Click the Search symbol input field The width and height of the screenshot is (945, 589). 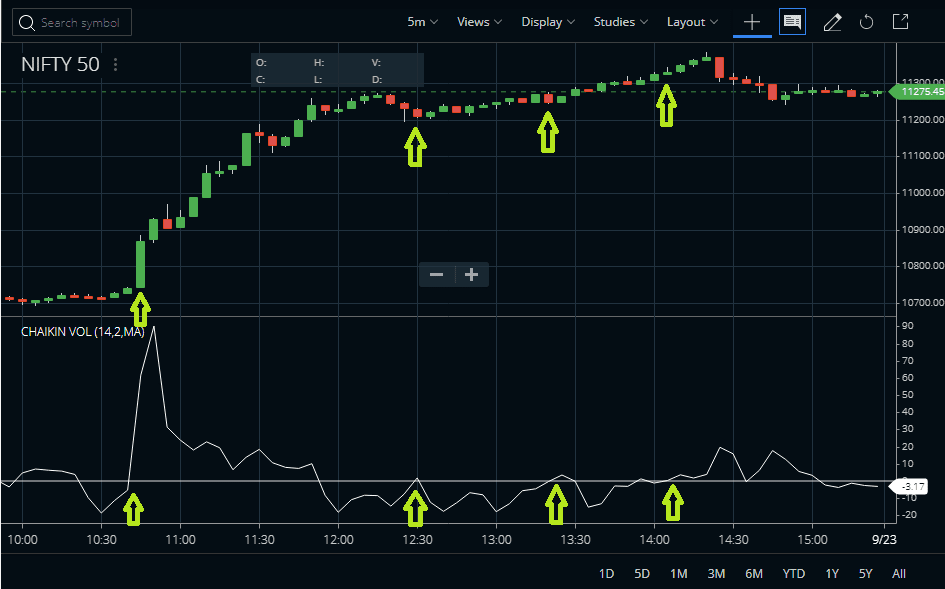(x=72, y=23)
